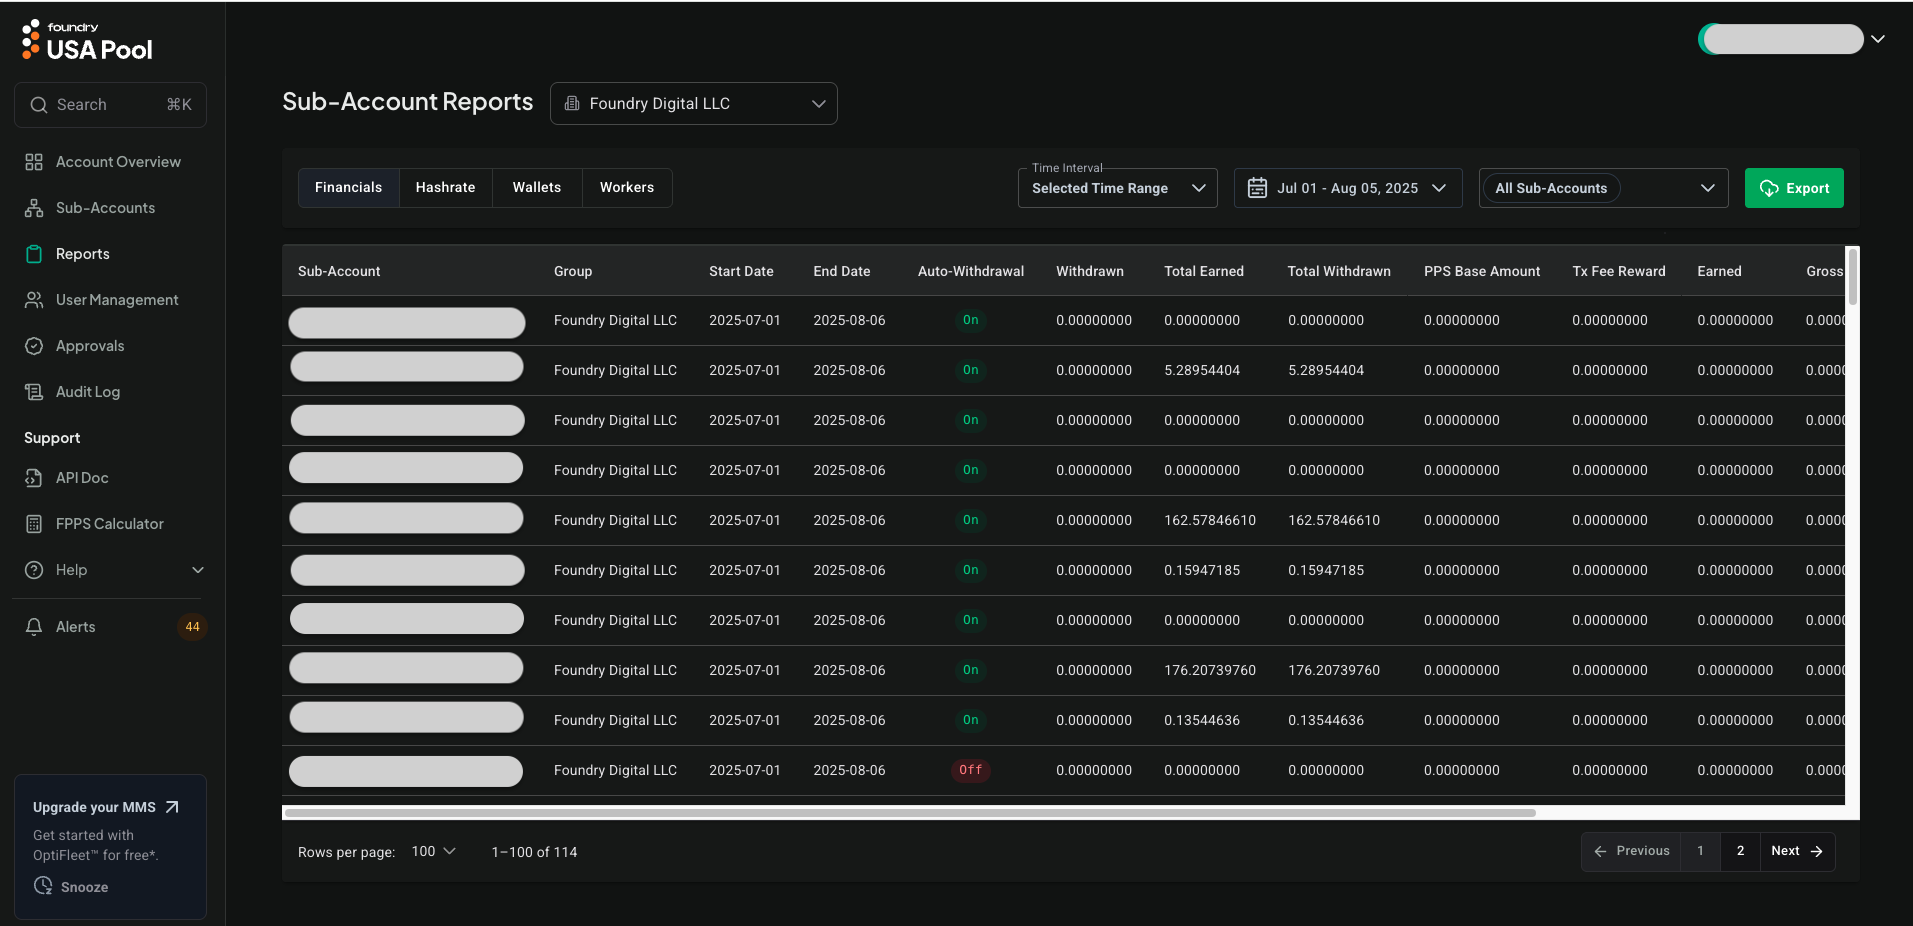Open Alerts using the bell icon
This screenshot has width=1913, height=926.
(x=34, y=627)
